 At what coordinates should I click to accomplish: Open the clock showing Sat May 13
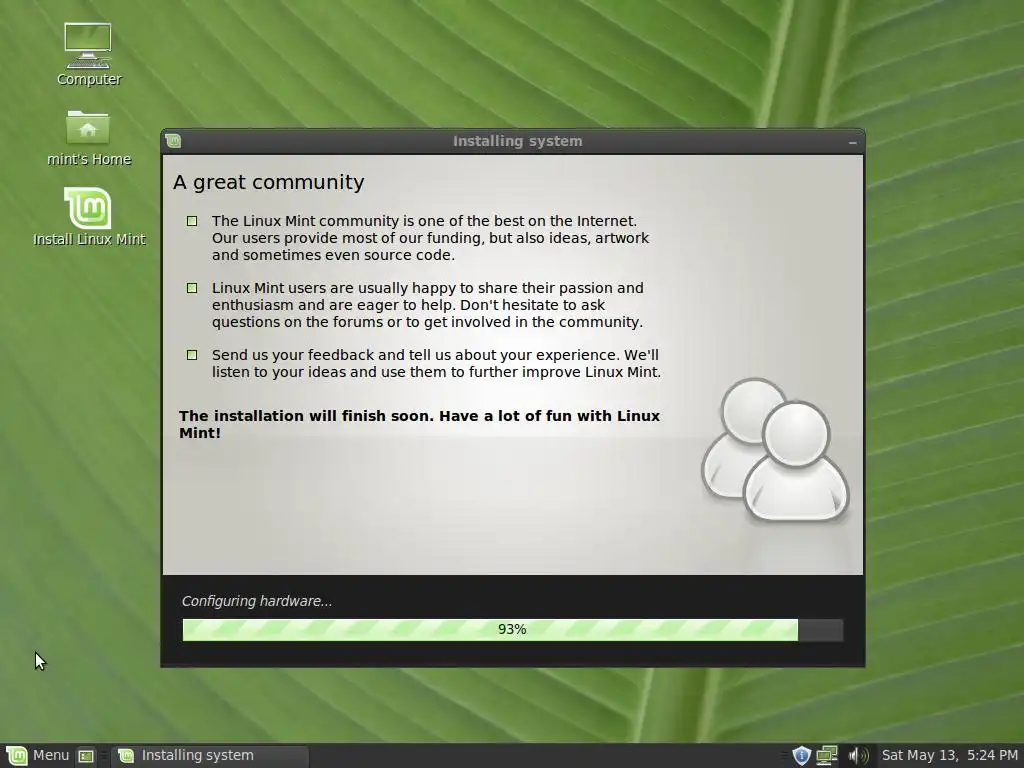(x=949, y=756)
